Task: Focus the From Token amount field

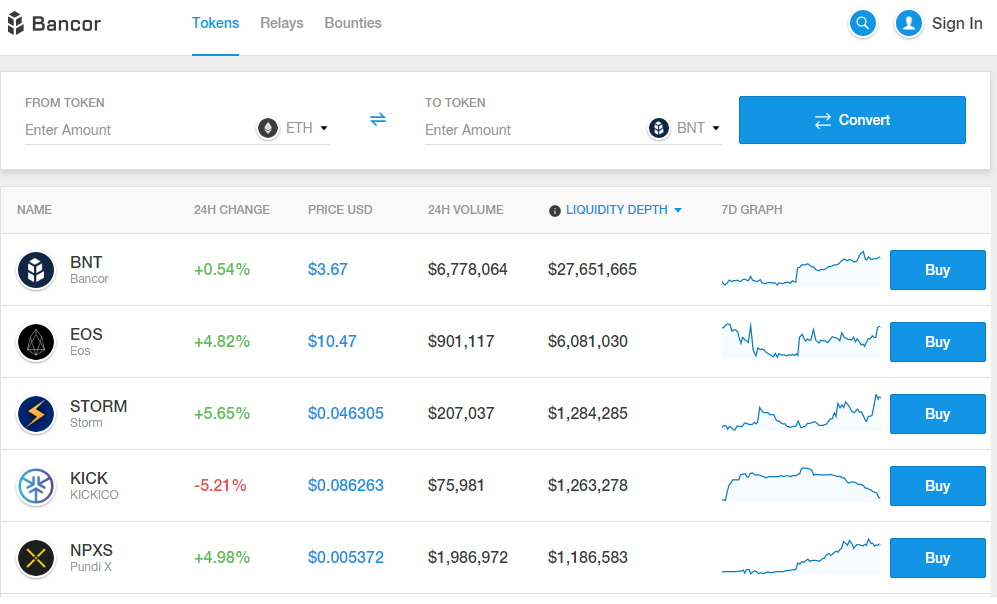Action: pyautogui.click(x=137, y=130)
